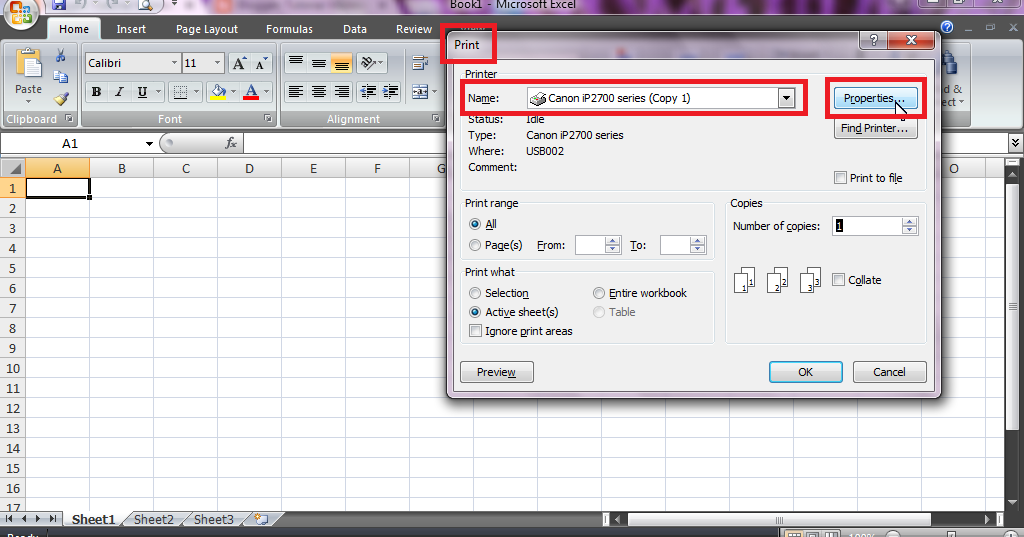Click the Cut scissors icon
This screenshot has width=1024, height=537.
coord(61,55)
